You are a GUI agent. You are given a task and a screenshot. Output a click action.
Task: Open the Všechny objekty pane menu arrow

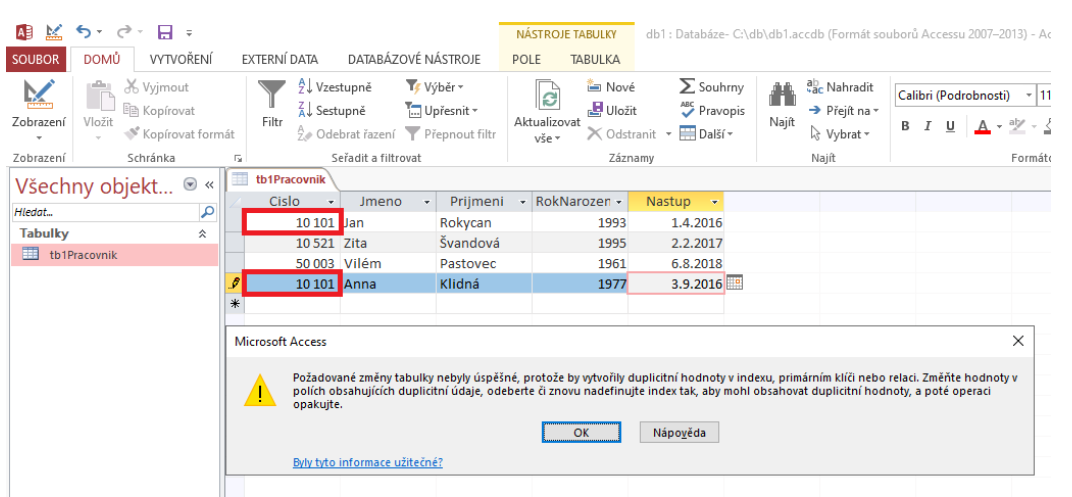point(191,185)
